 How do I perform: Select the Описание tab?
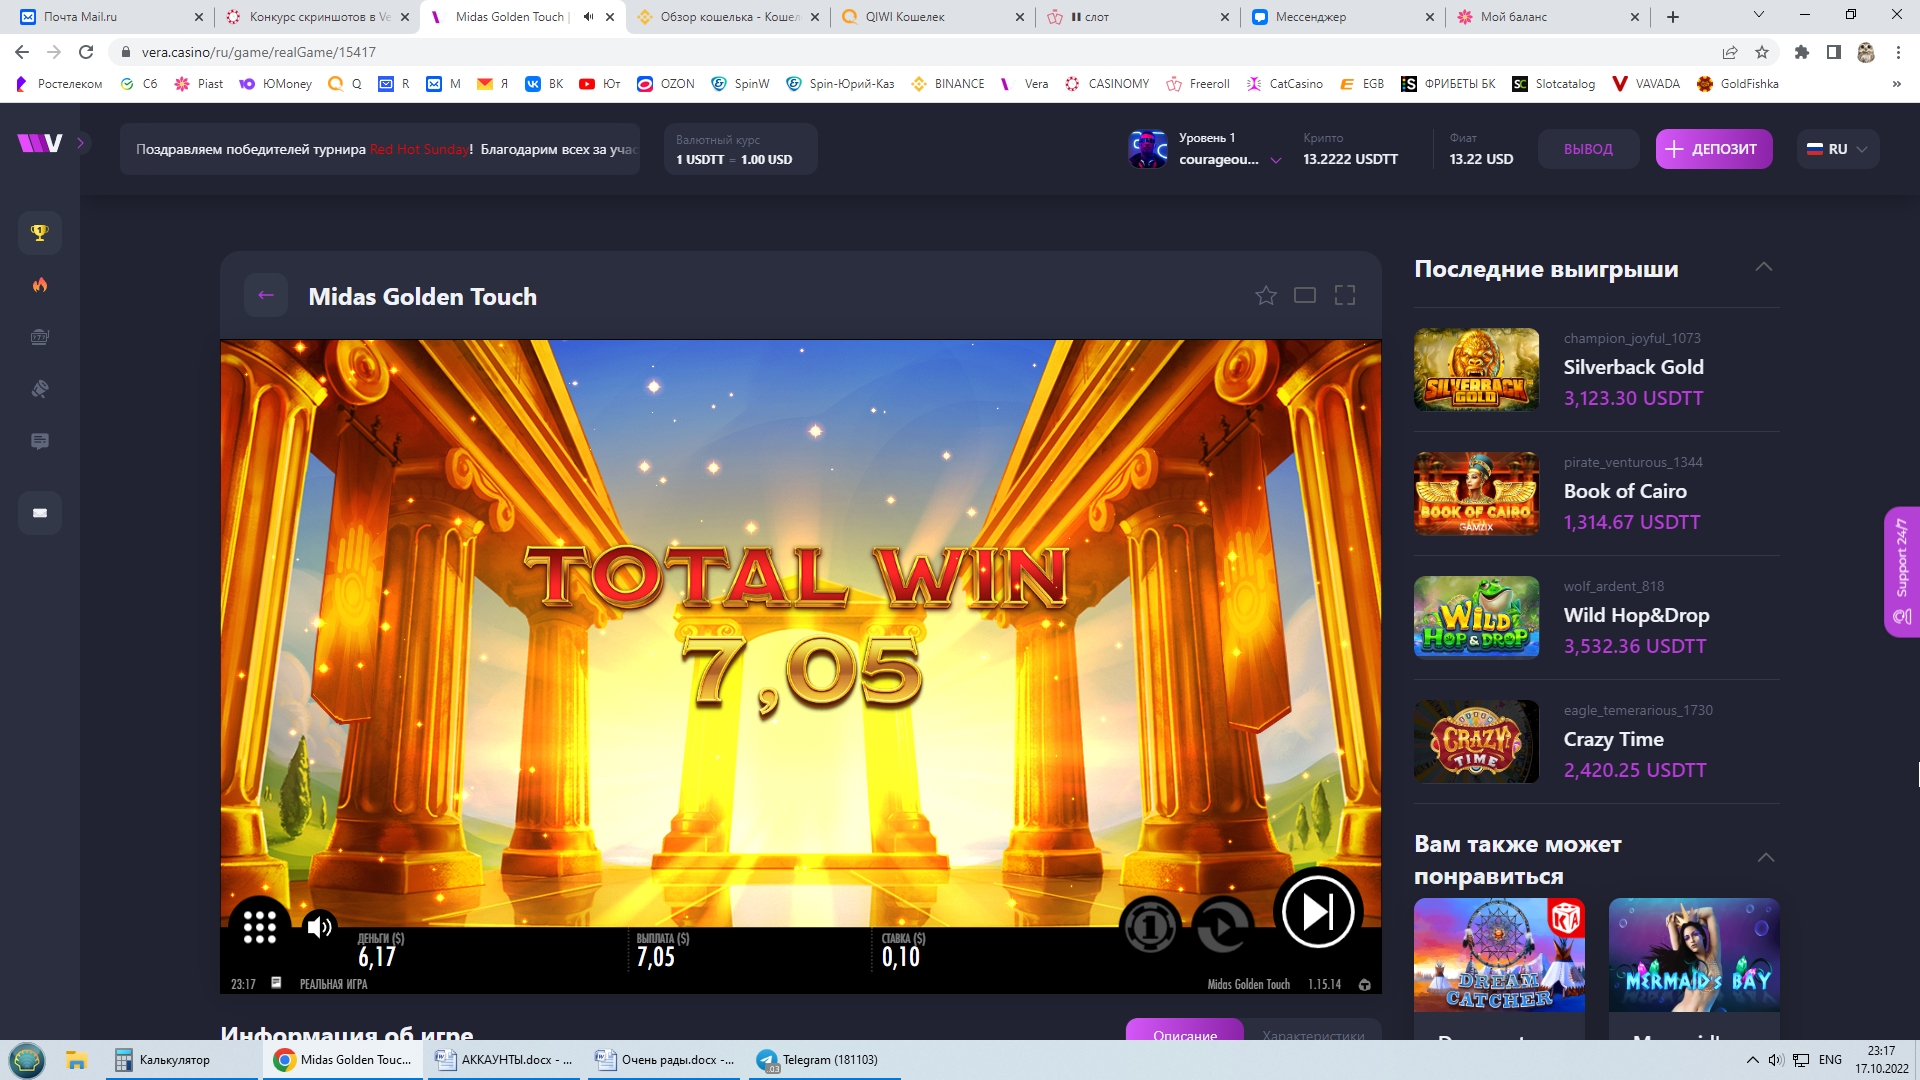[x=1185, y=1031]
